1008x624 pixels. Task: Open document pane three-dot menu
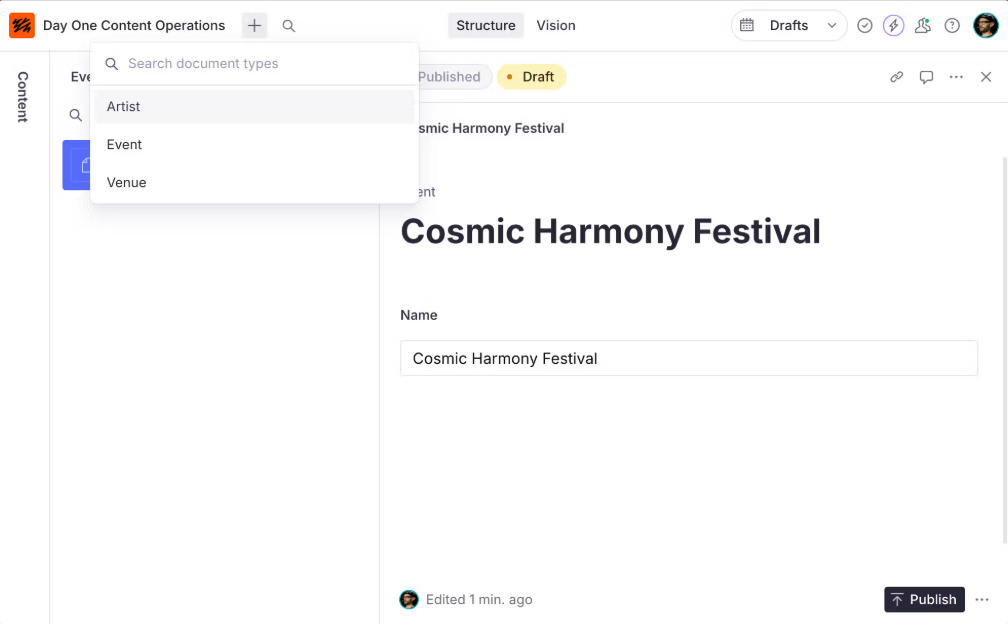(956, 77)
